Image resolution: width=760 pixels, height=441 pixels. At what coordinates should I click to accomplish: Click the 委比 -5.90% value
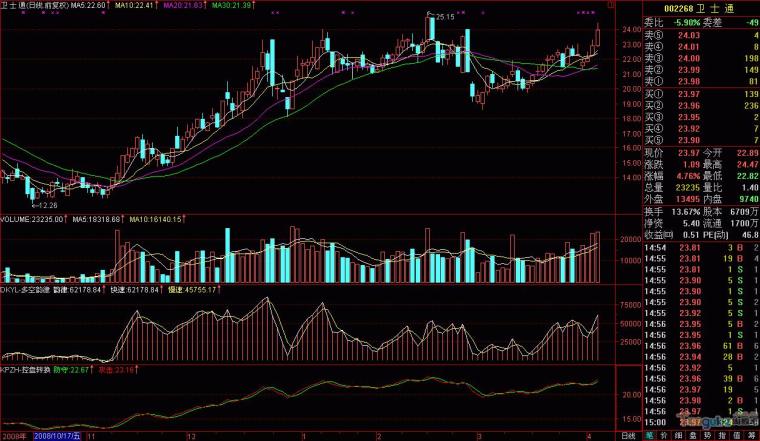pyautogui.click(x=686, y=22)
